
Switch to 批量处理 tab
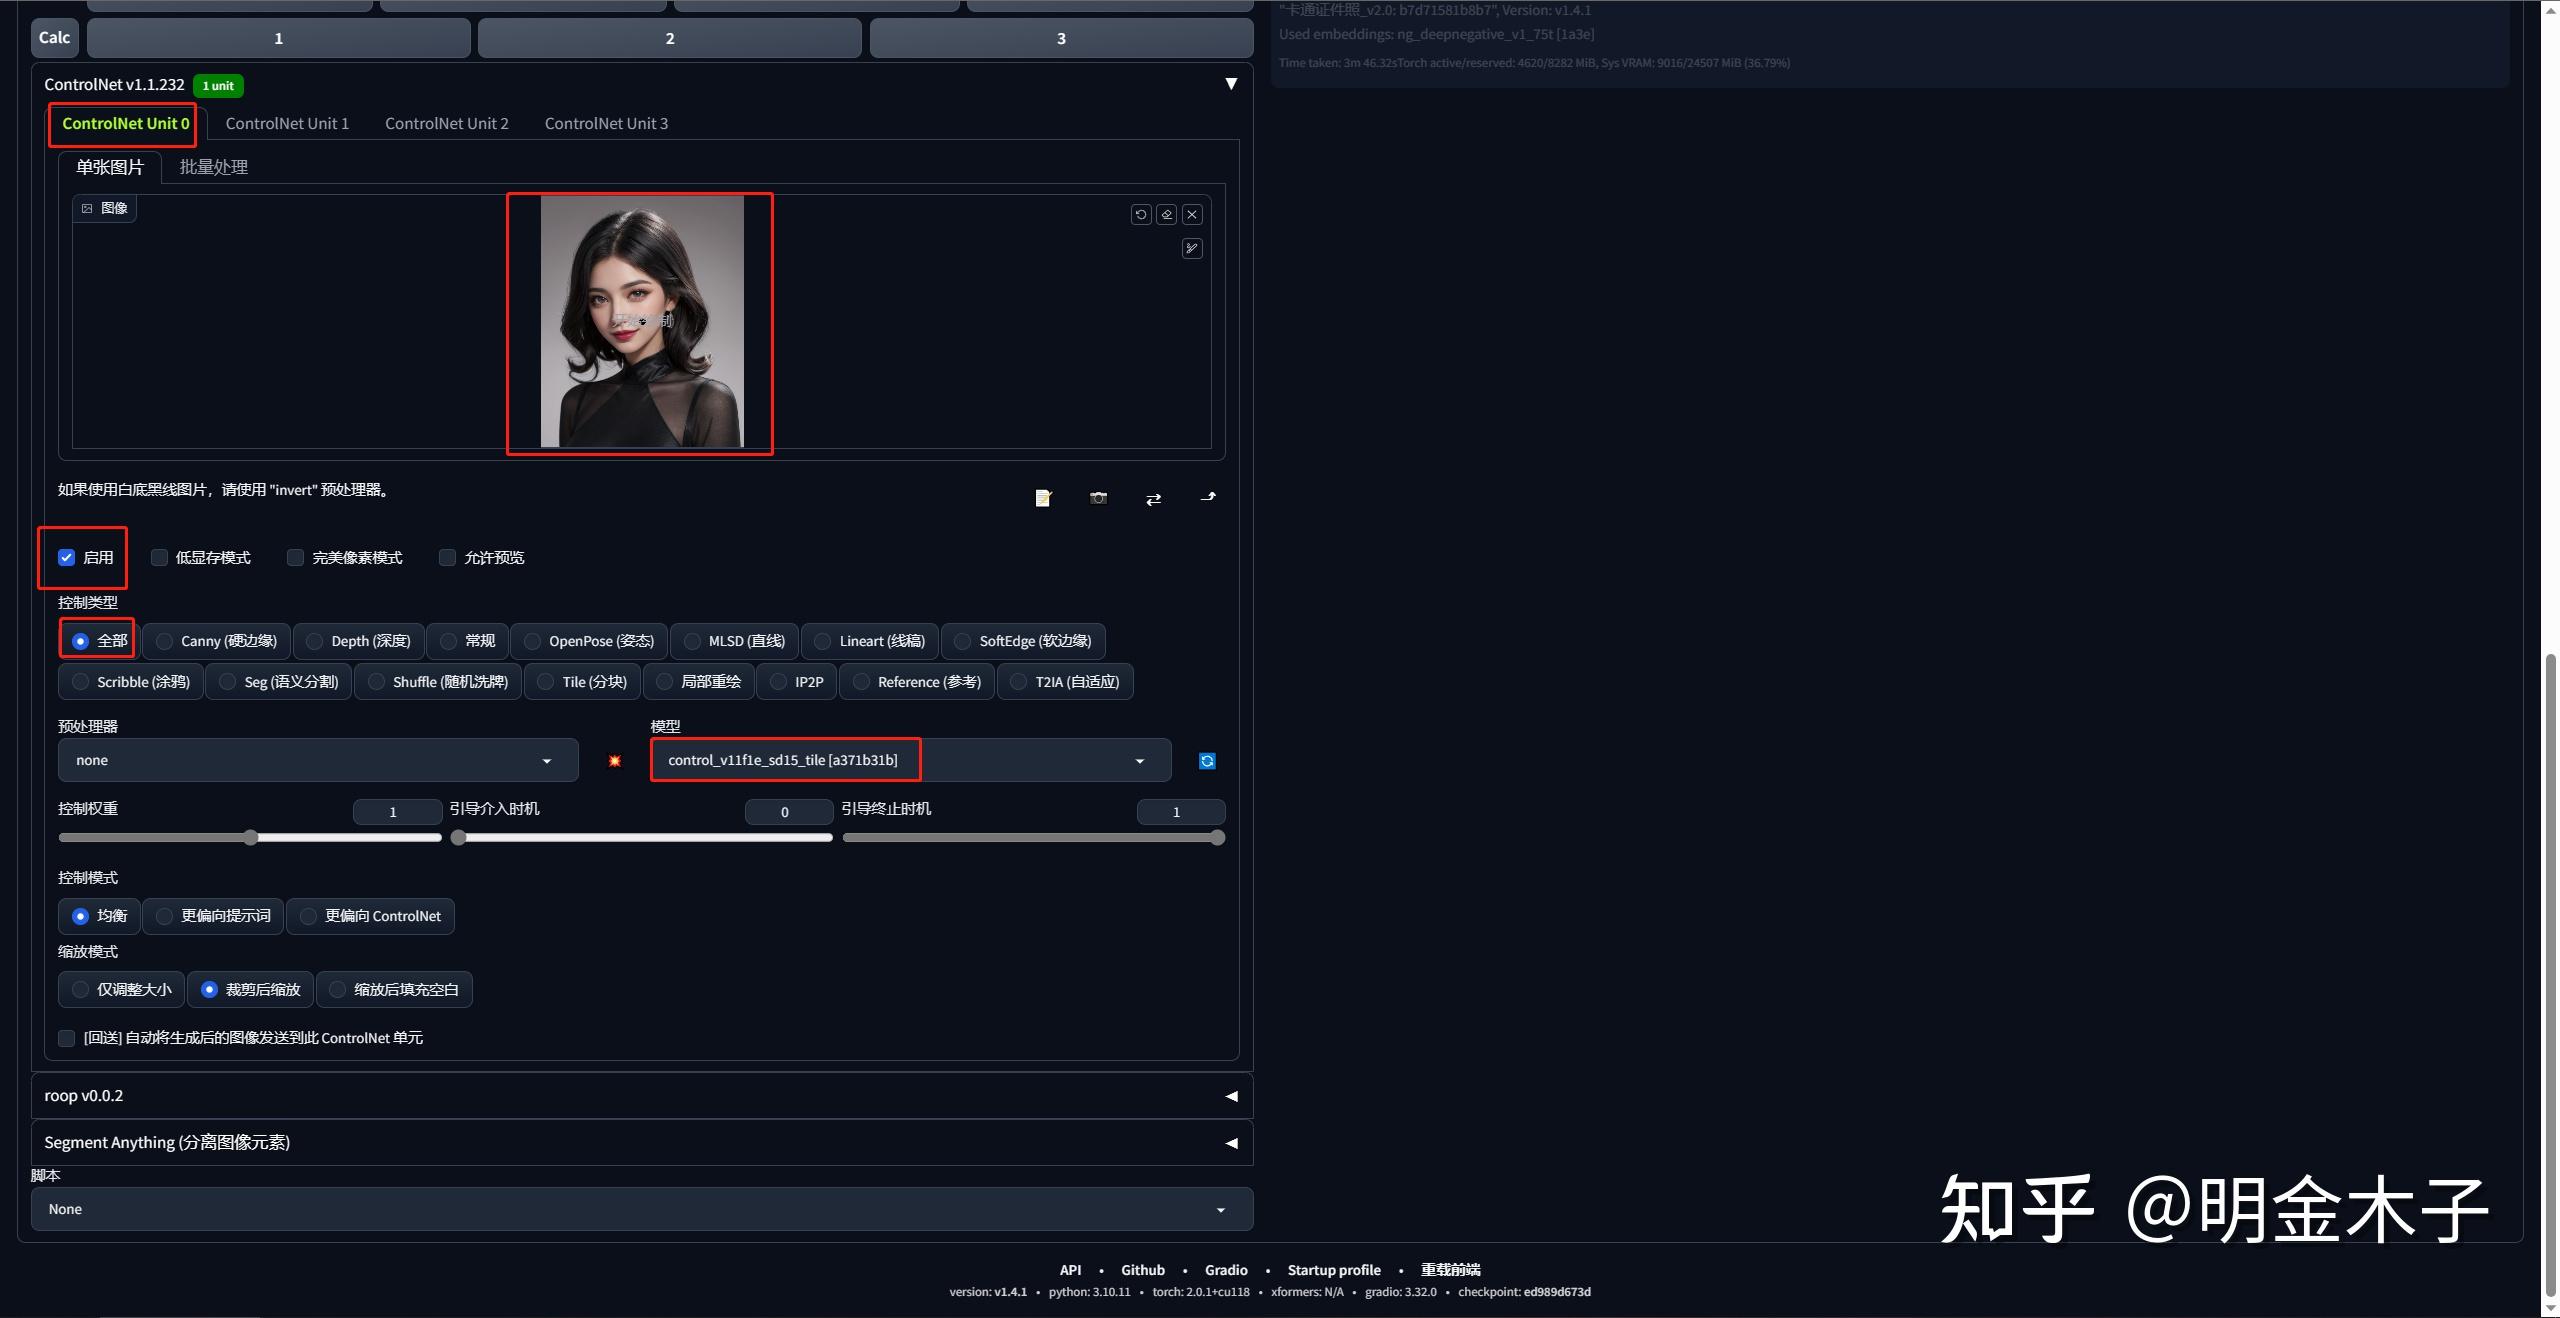(213, 167)
